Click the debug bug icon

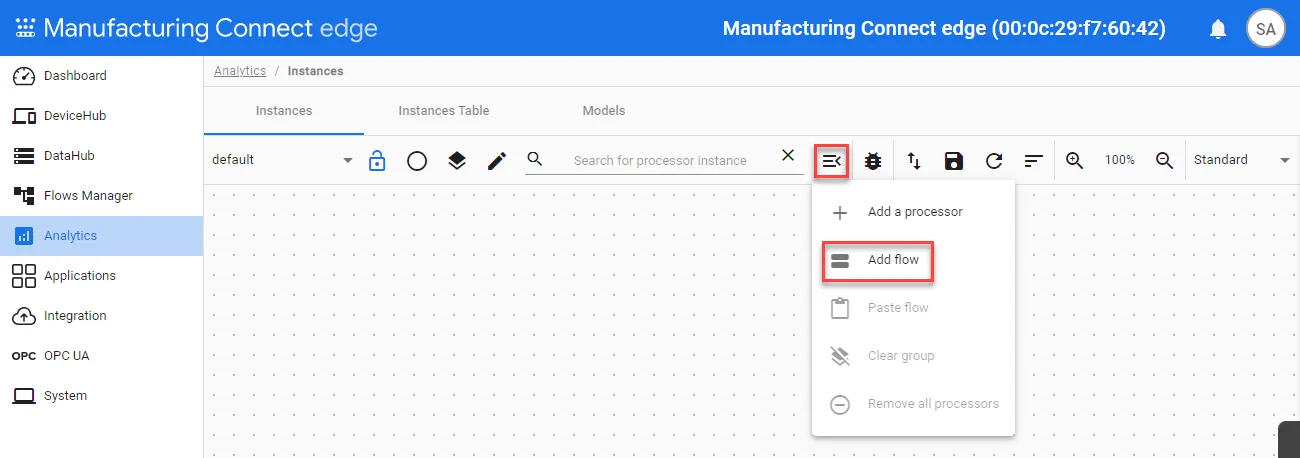[873, 160]
